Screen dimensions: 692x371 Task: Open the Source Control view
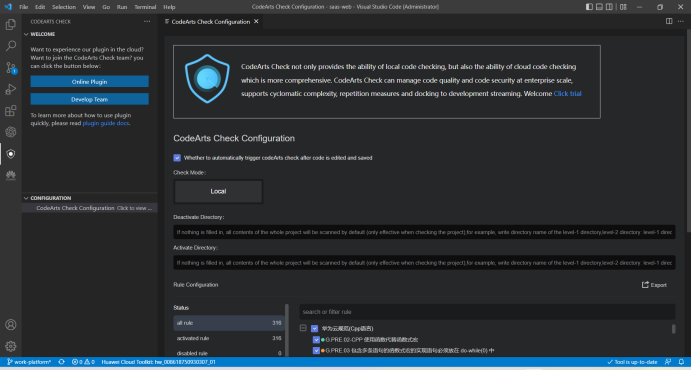(x=11, y=67)
